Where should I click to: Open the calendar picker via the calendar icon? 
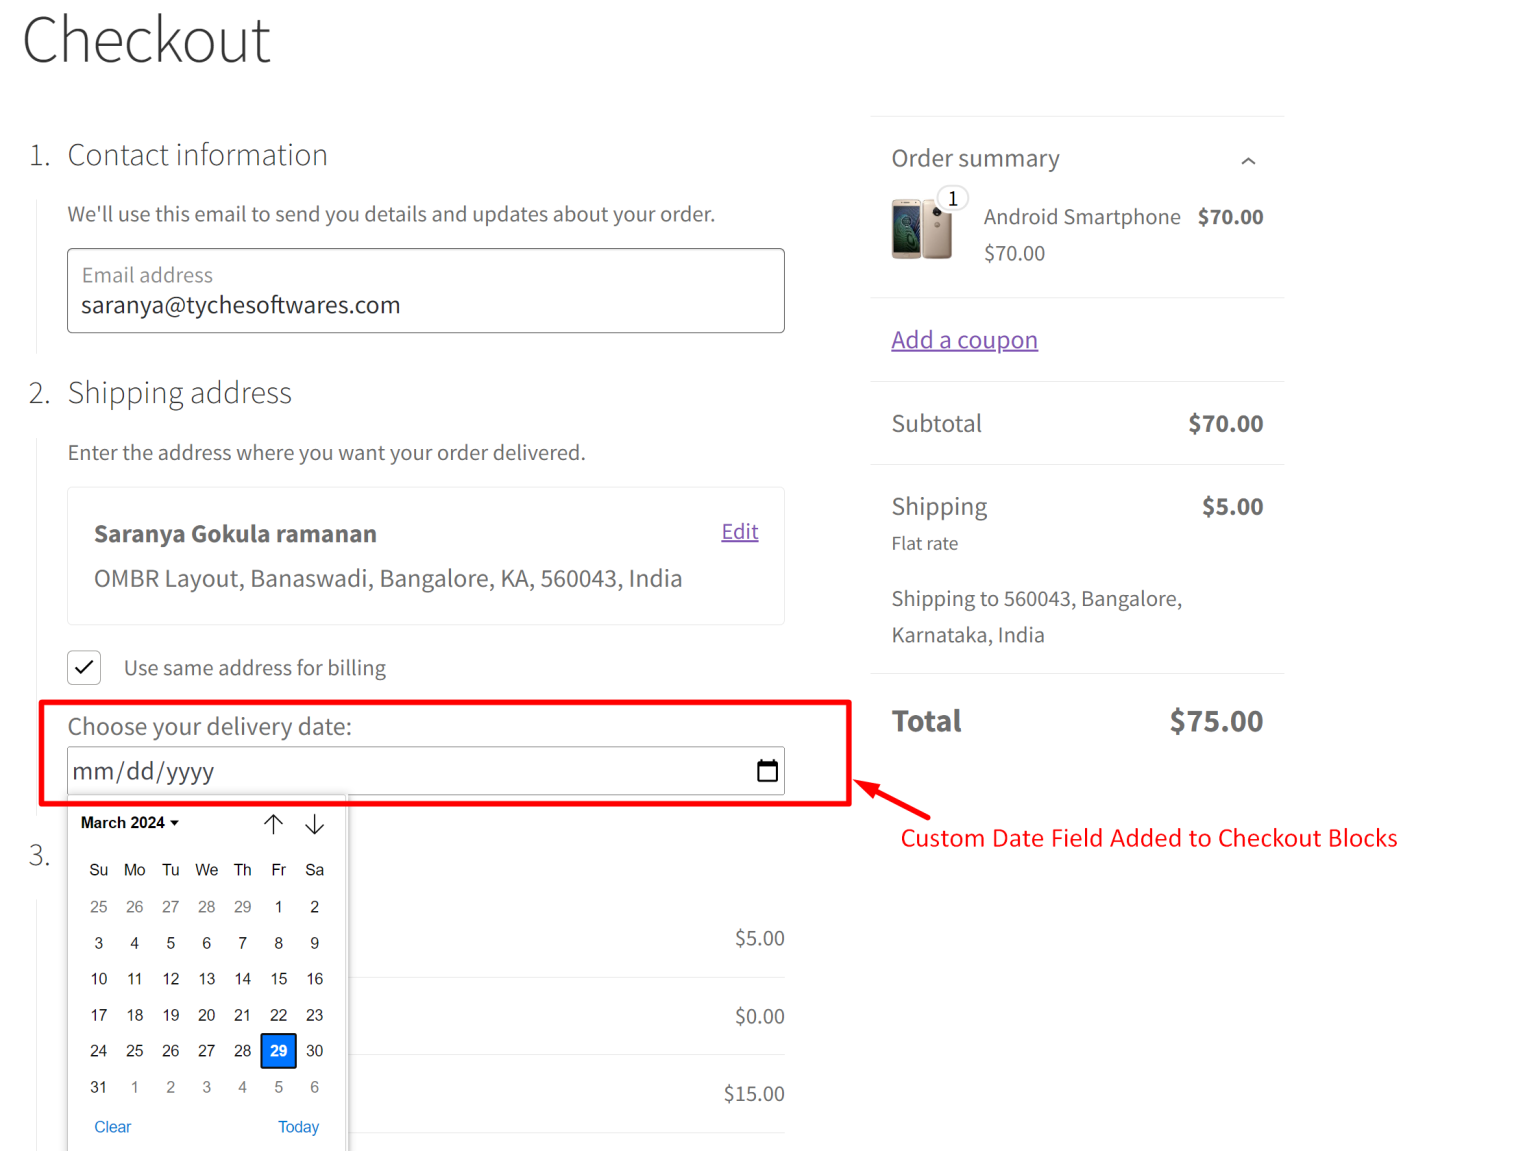coord(767,770)
